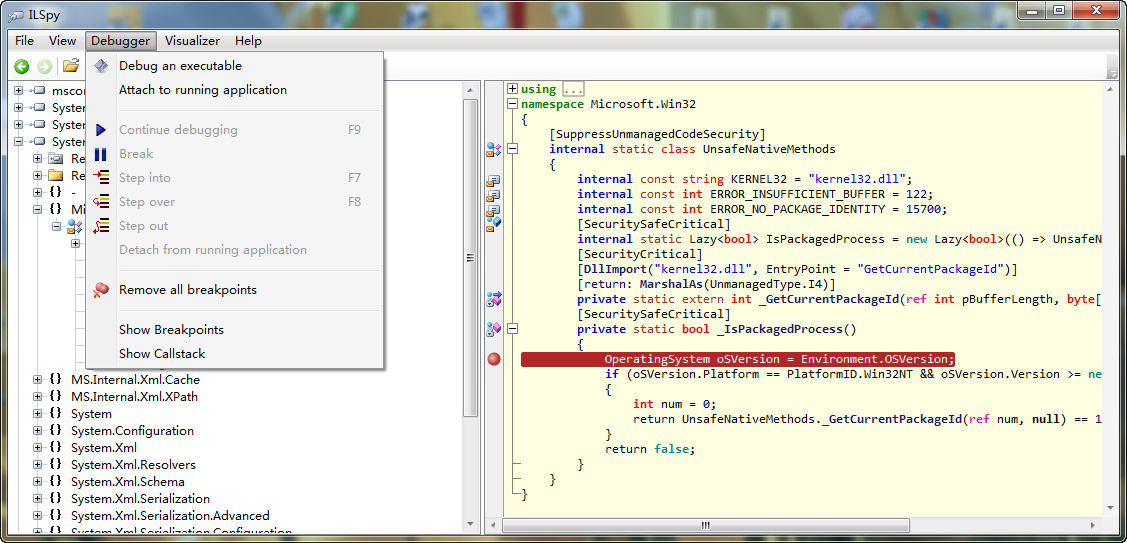
Task: Collapse the namespace Microsoft.Win32 code block
Action: (x=512, y=104)
